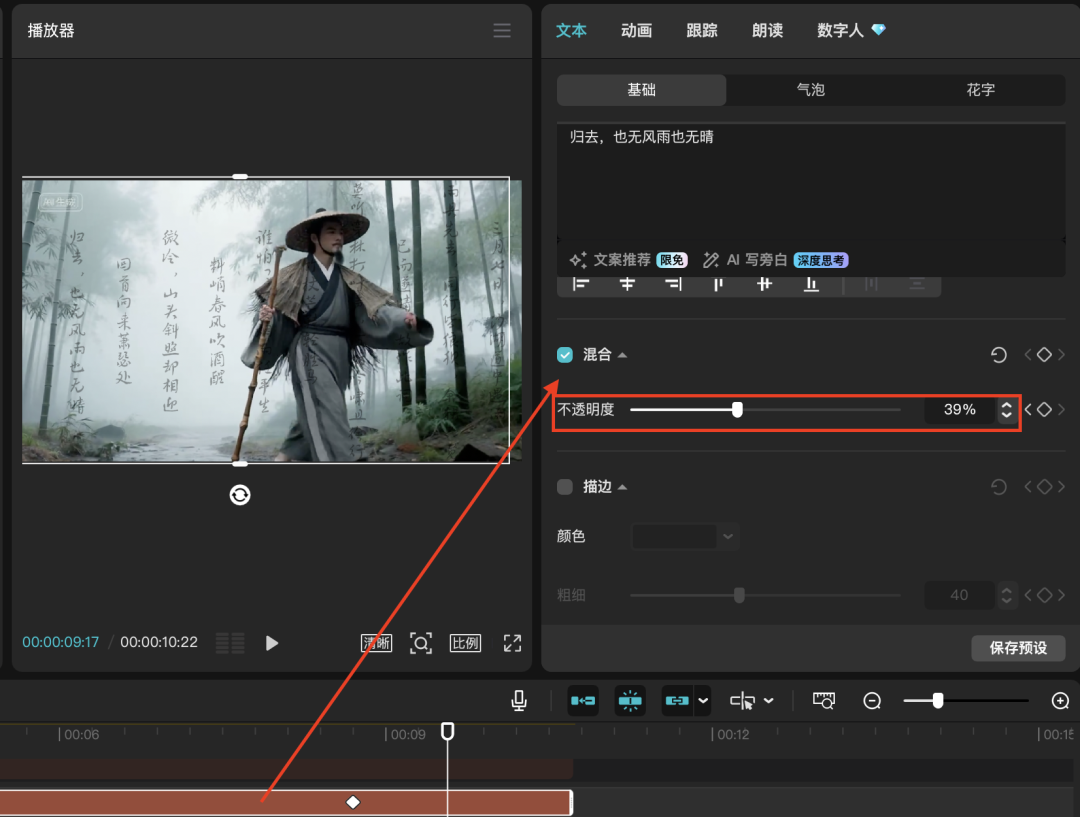Toggle the rotate control under the preview frame
The width and height of the screenshot is (1080, 817).
240,495
